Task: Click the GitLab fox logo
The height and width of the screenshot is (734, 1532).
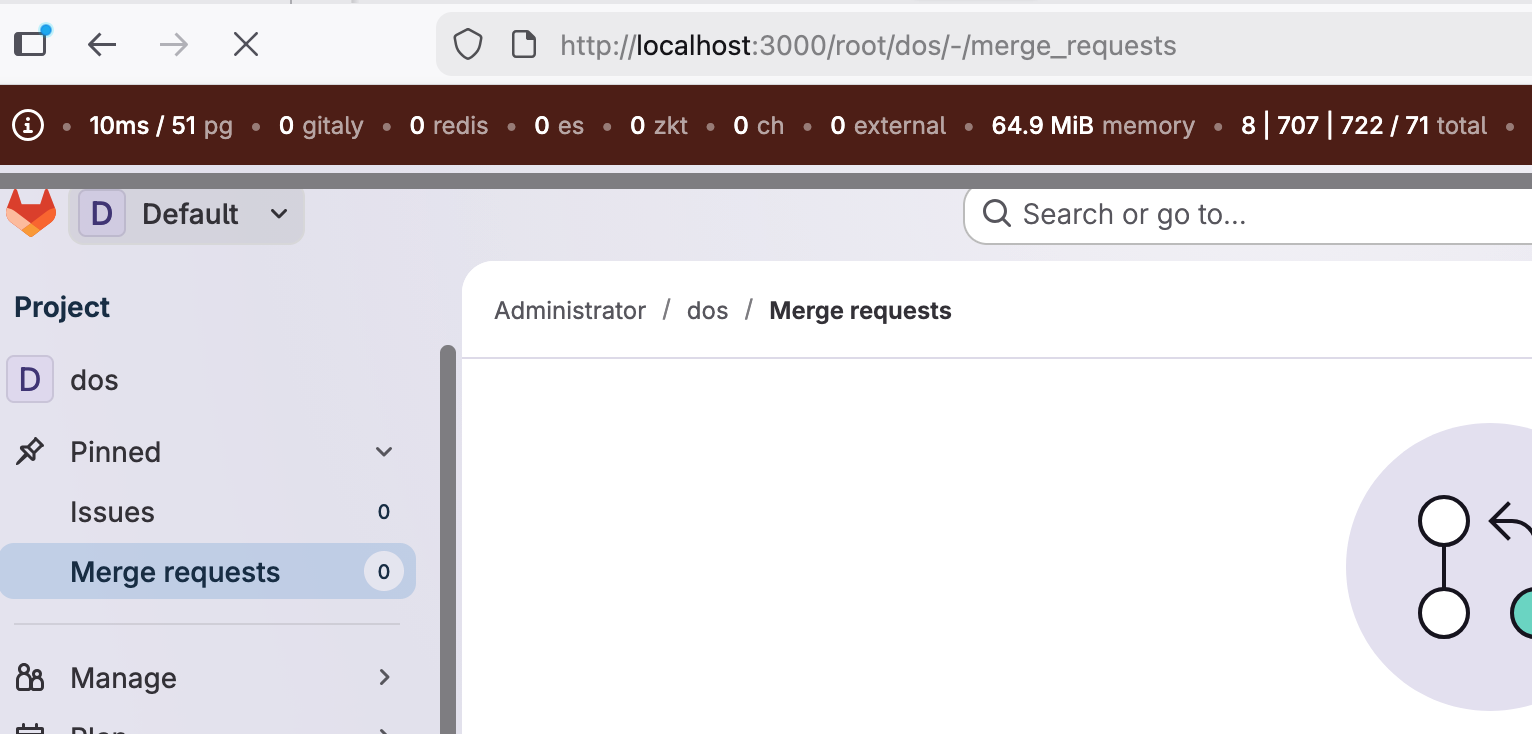Action: coord(31,213)
